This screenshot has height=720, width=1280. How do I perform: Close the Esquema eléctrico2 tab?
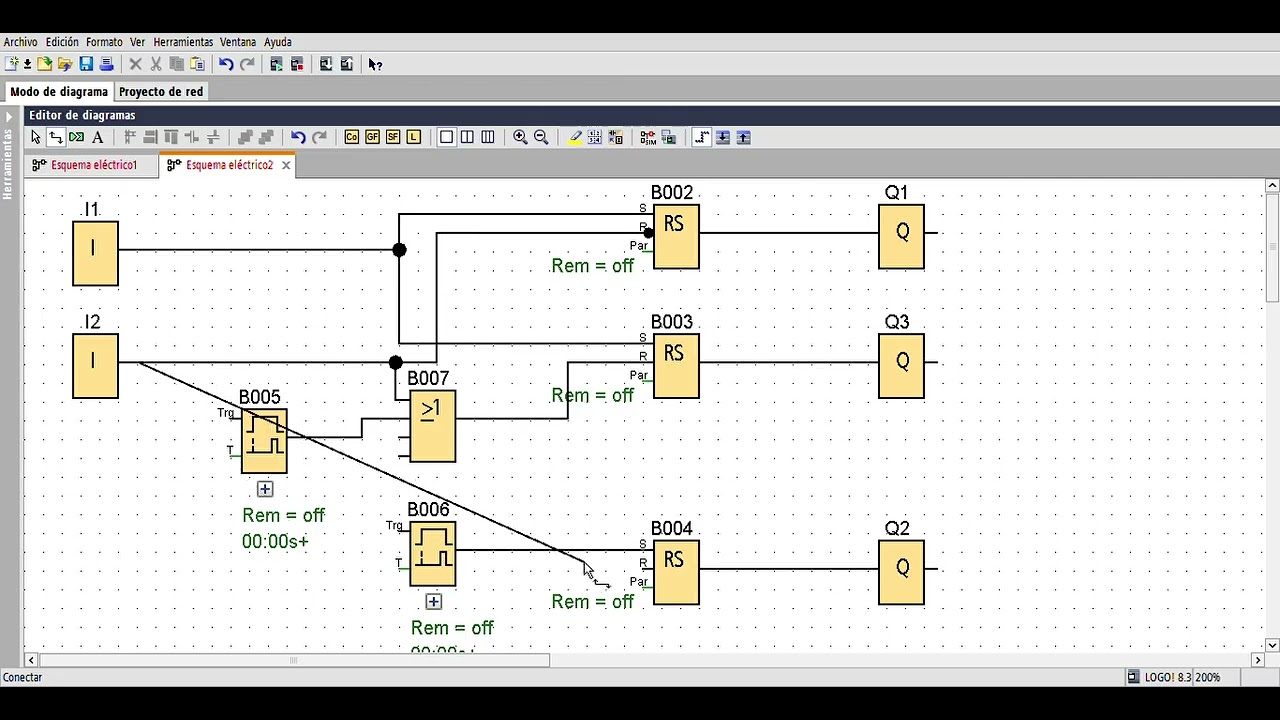(286, 165)
